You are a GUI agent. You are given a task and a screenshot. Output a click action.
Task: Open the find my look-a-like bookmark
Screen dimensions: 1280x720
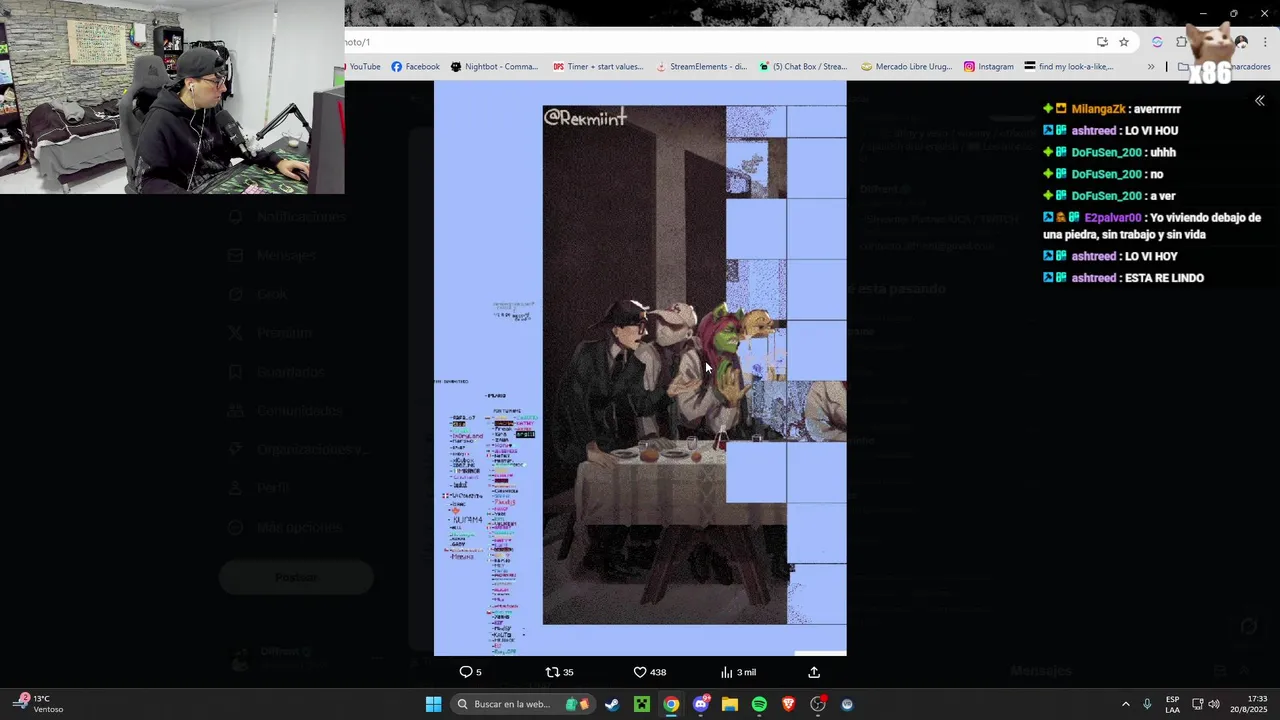pos(1069,67)
